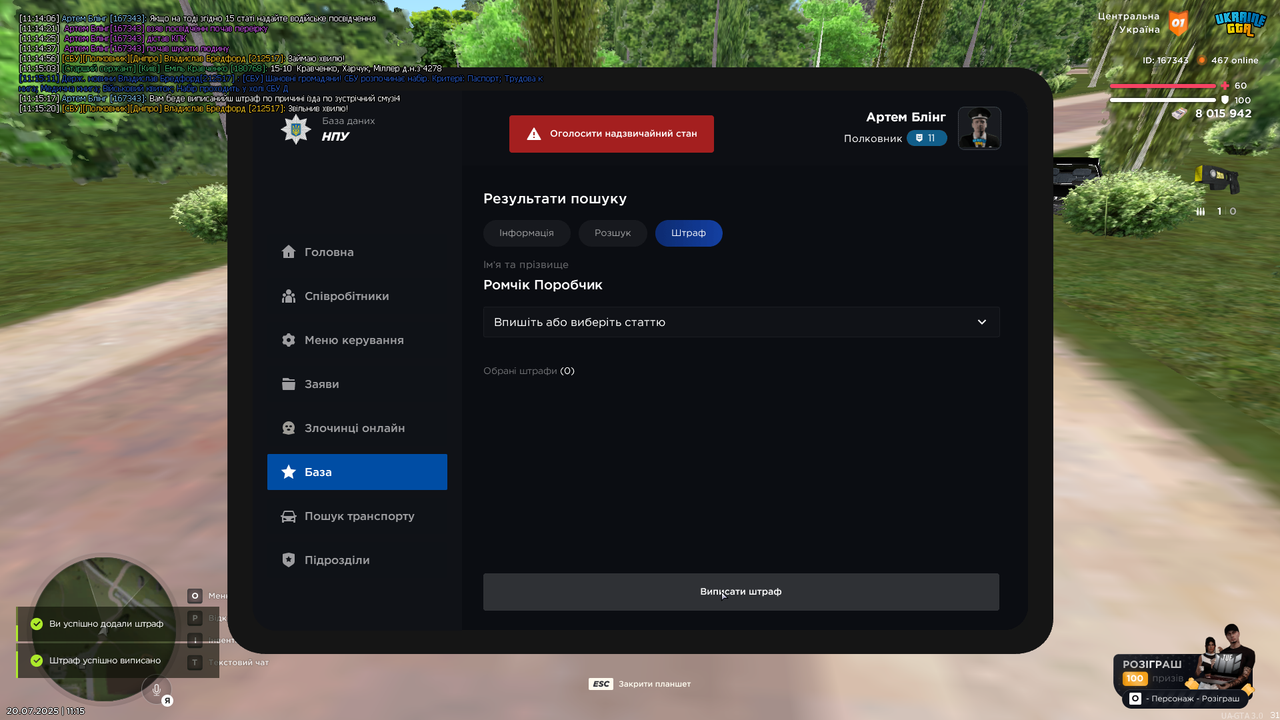Click the red health bar
The image size is (1280, 720).
[1163, 86]
